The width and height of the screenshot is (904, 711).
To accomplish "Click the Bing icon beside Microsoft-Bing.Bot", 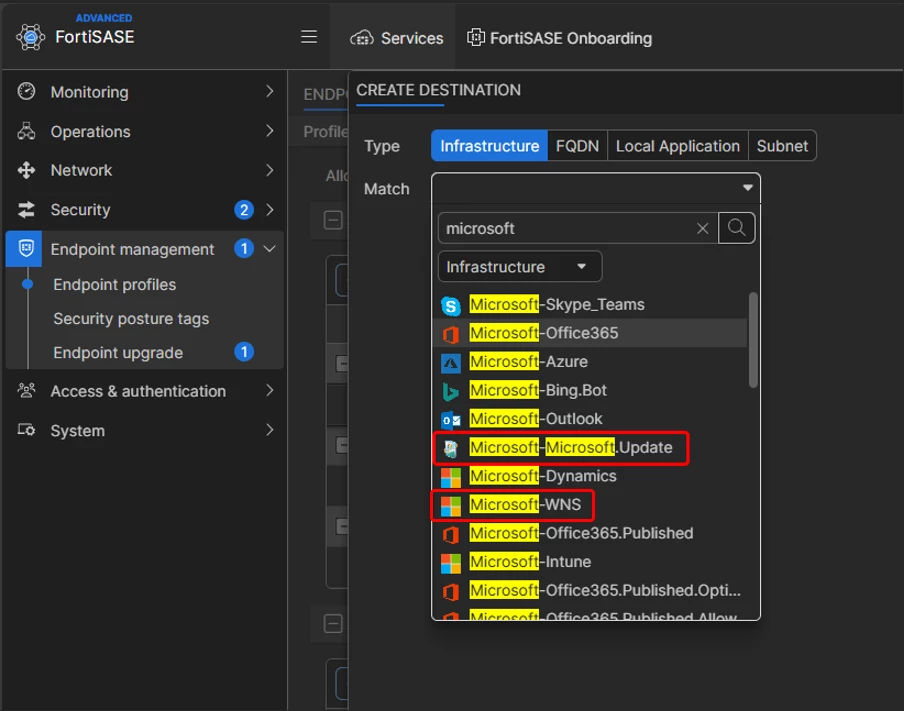I will click(451, 391).
